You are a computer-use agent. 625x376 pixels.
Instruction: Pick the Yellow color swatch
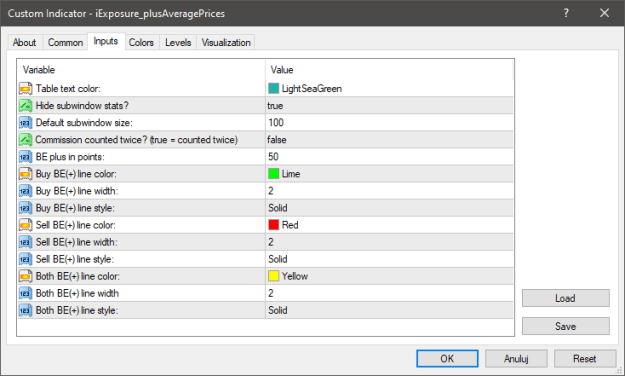[x=273, y=276]
